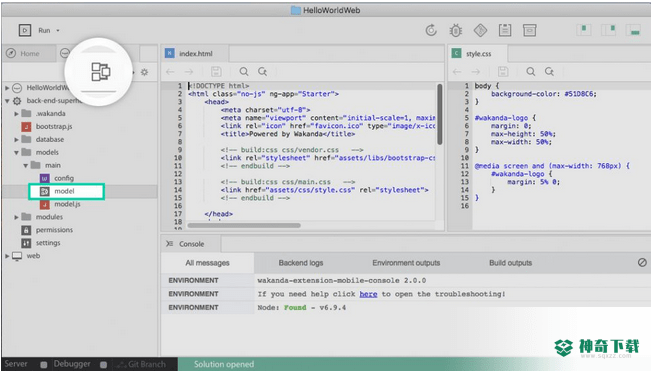Show Environment outputs in console
The height and width of the screenshot is (371, 652).
click(406, 263)
